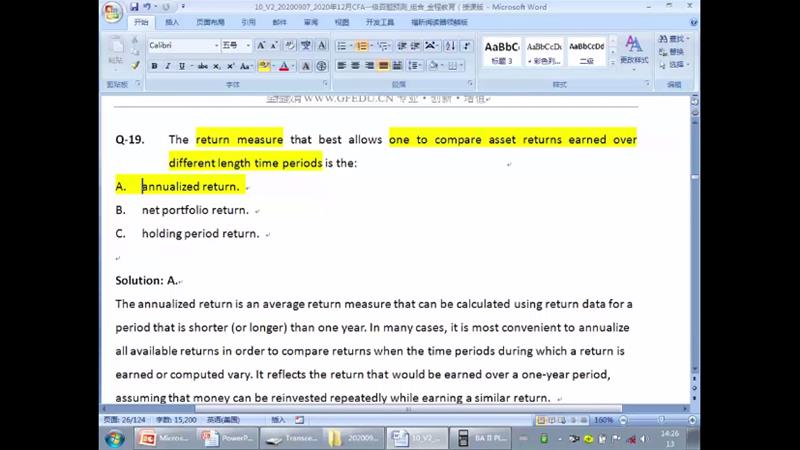Open the font size dropdown
Screen dimensions: 800x450
(248, 45)
